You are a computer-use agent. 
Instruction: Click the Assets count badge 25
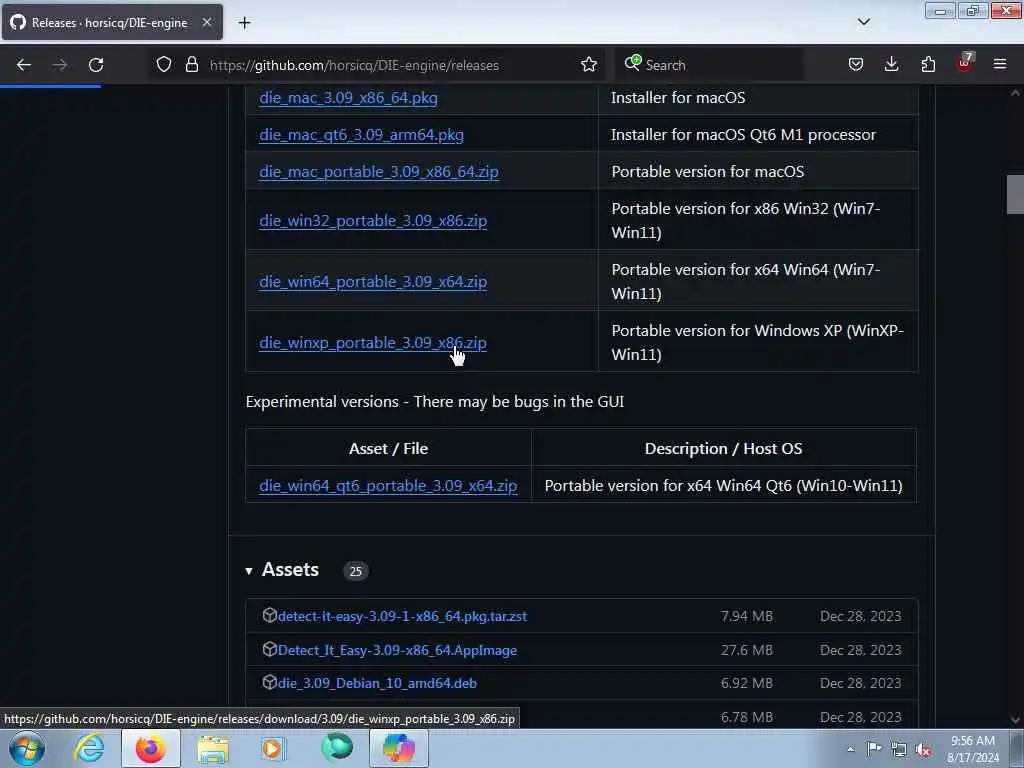coord(355,571)
